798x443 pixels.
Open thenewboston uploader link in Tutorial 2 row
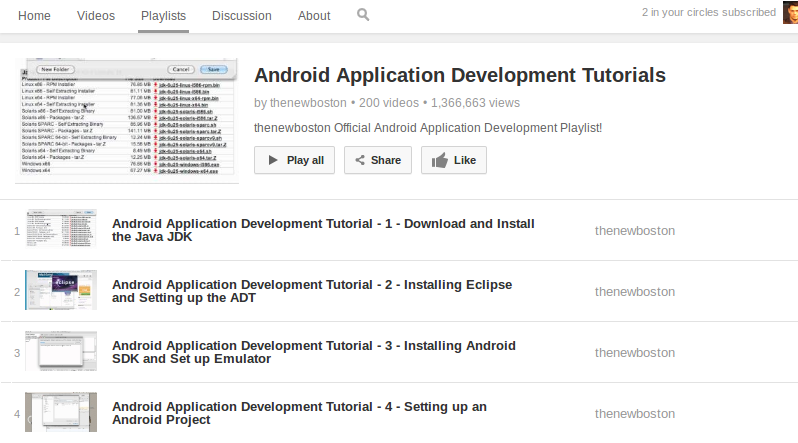coord(635,292)
